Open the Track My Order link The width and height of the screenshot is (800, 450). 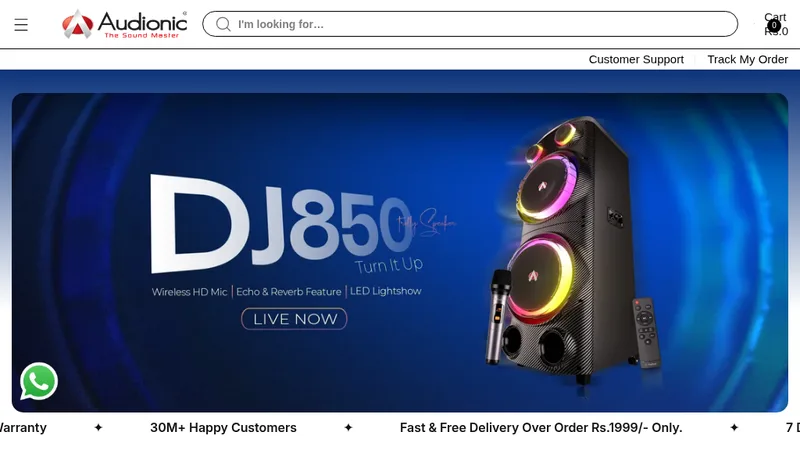(747, 59)
